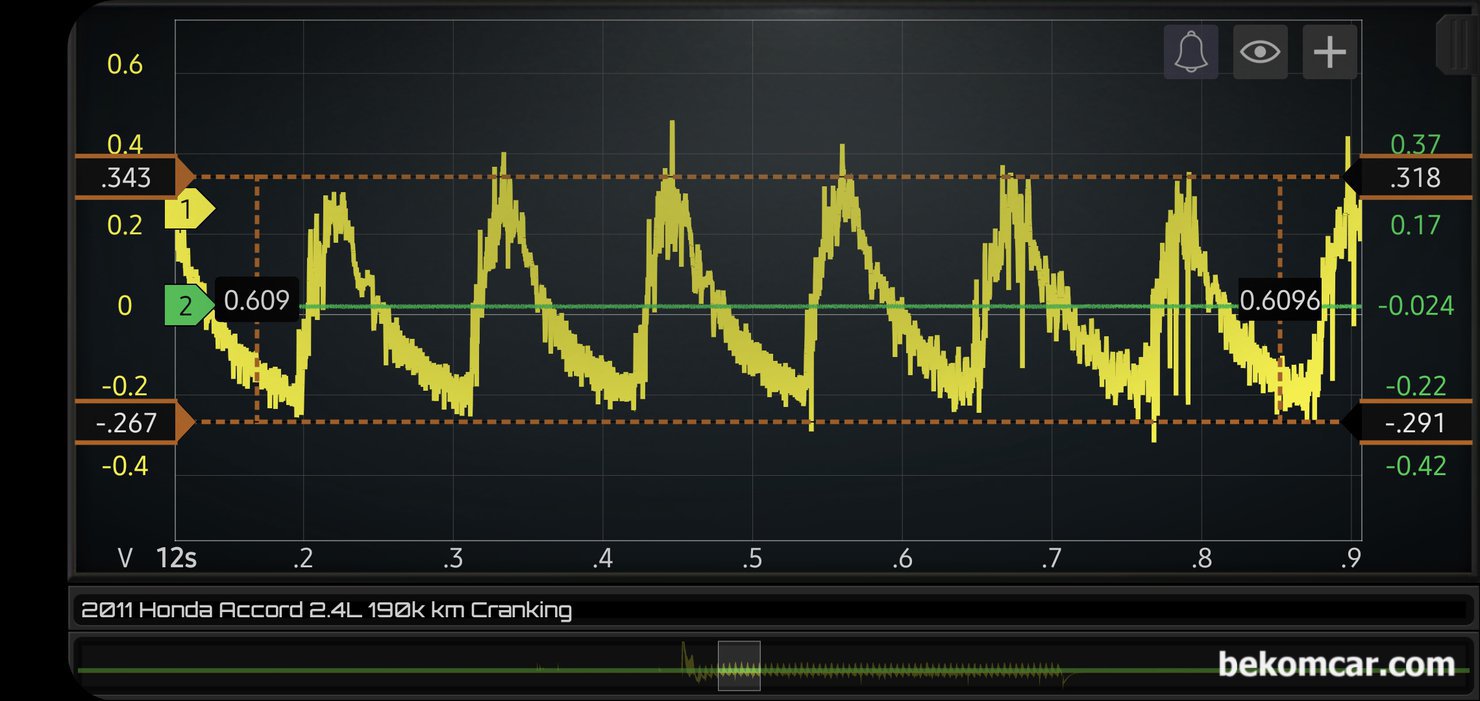1480x701 pixels.
Task: Click the highlighted window in overview strip
Action: 739,666
